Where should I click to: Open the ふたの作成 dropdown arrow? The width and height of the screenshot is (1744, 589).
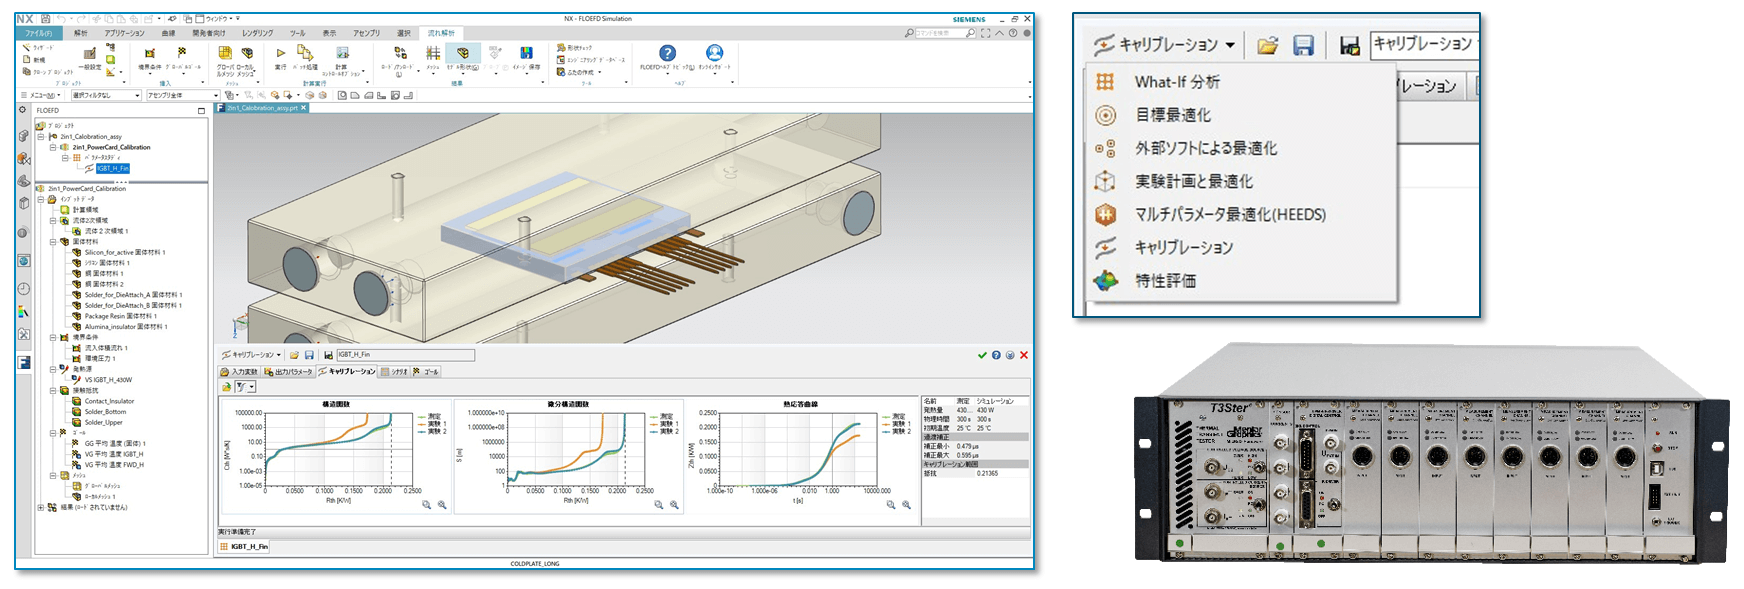pyautogui.click(x=600, y=72)
